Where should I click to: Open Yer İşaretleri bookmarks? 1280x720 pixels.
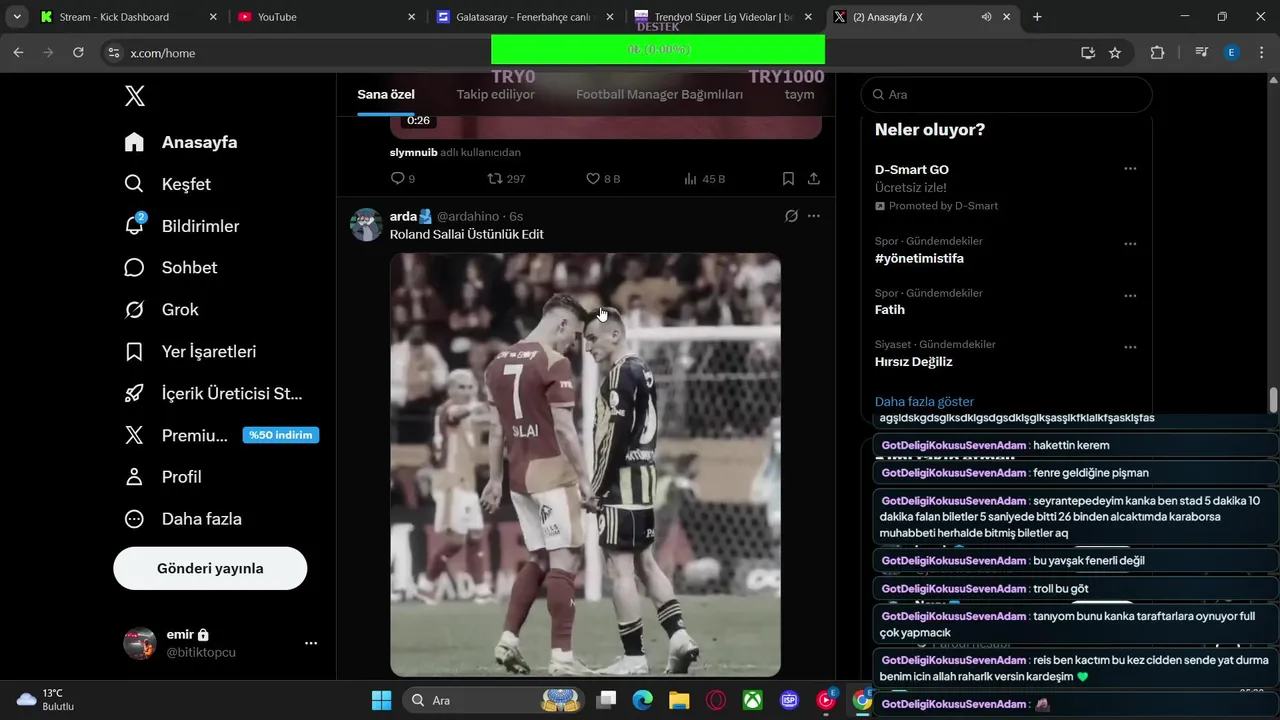(x=190, y=352)
